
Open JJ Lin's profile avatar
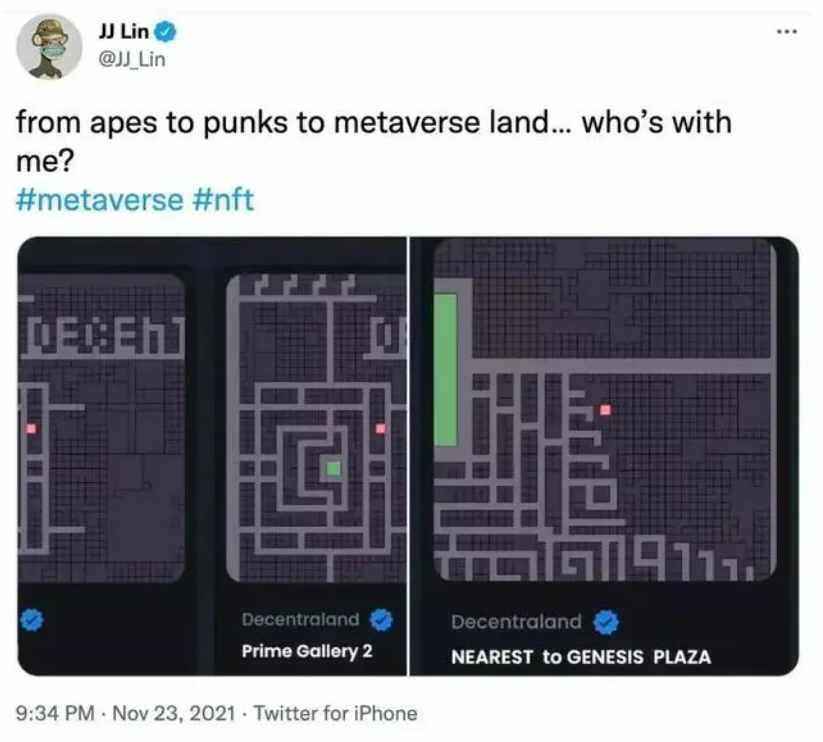click(49, 47)
